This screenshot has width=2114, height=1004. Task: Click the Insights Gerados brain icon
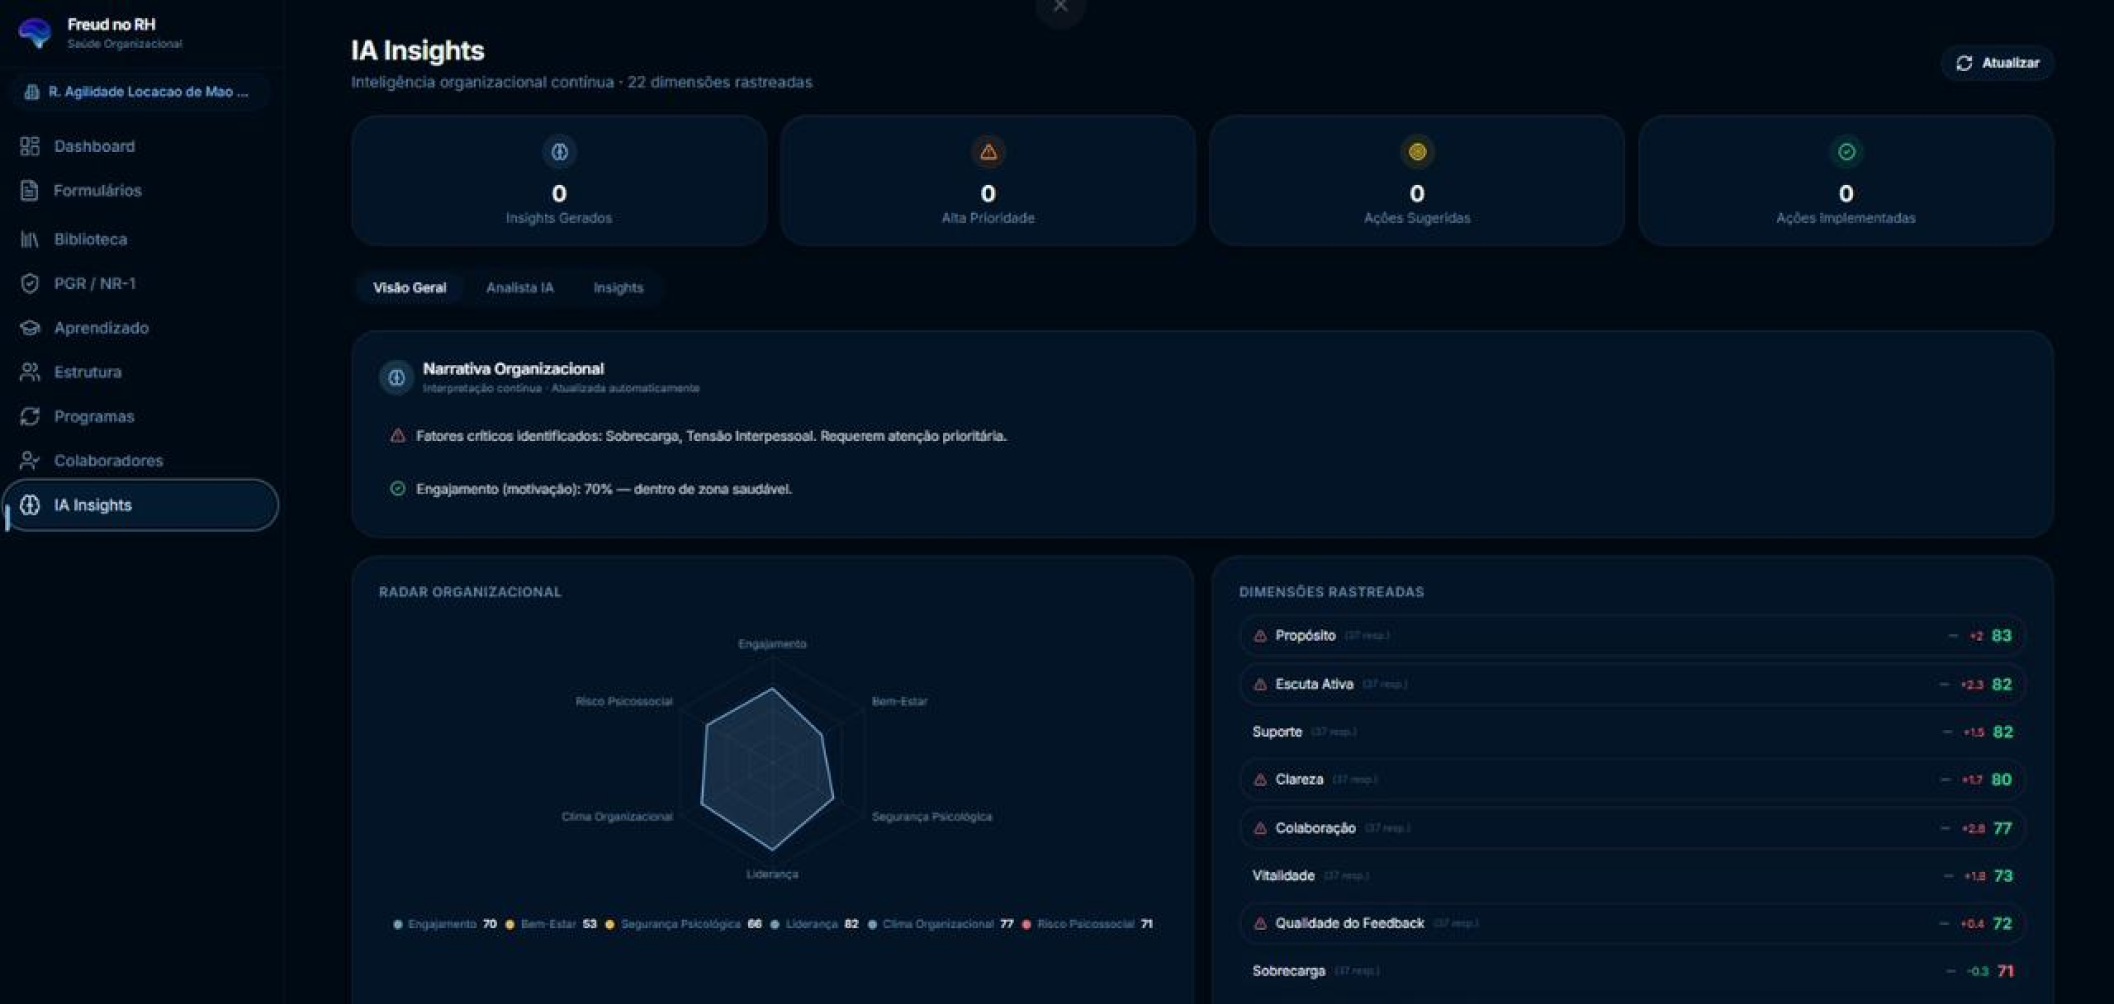pos(559,152)
